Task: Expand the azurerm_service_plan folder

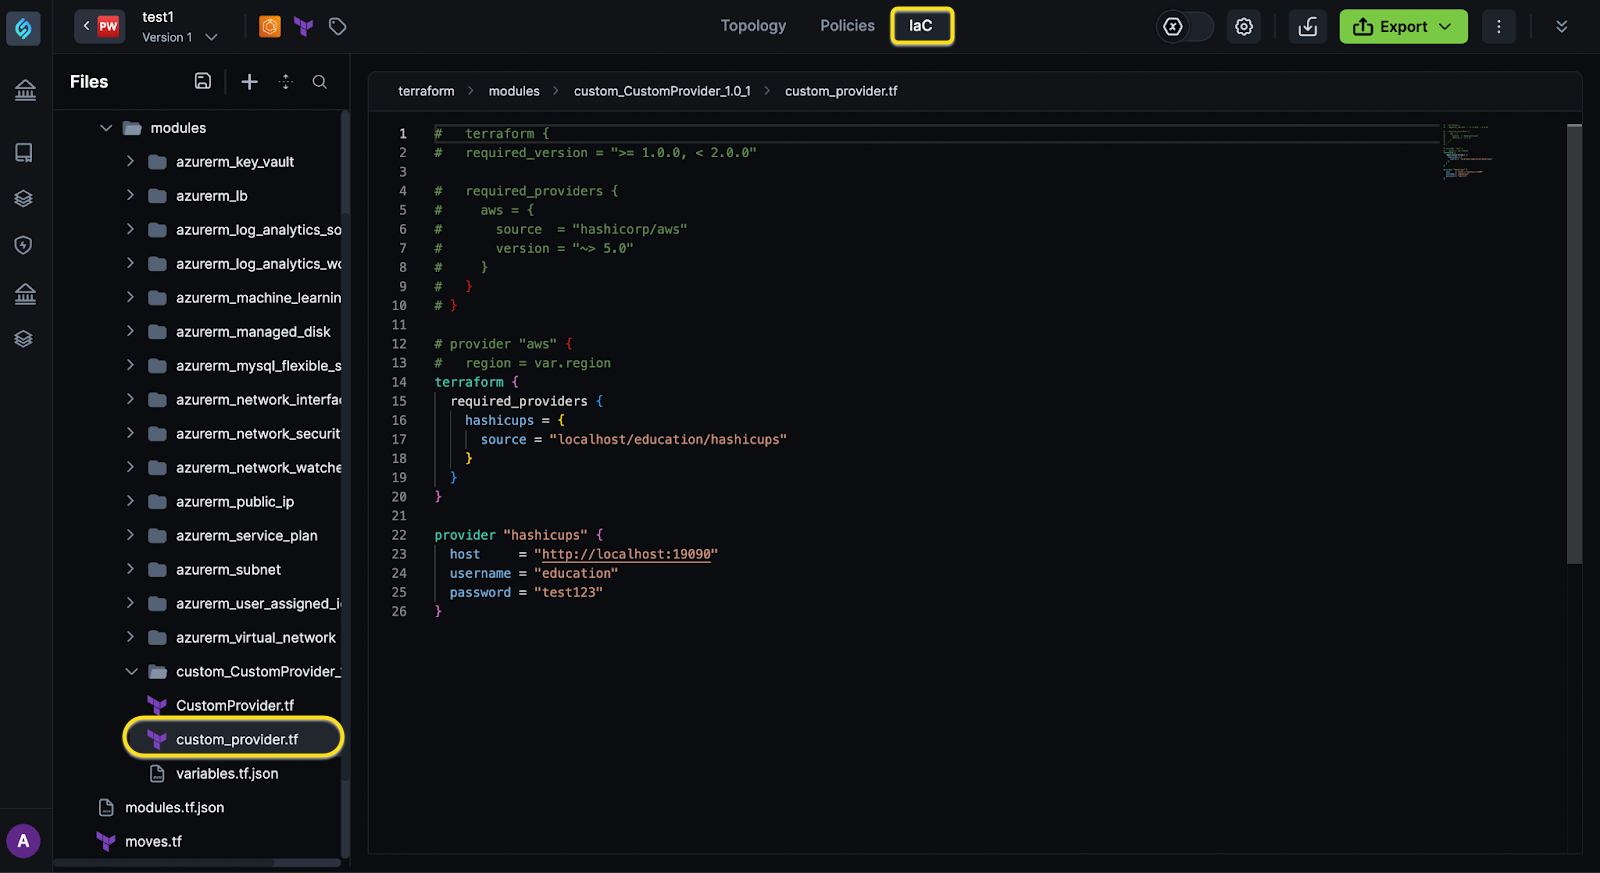Action: point(130,535)
